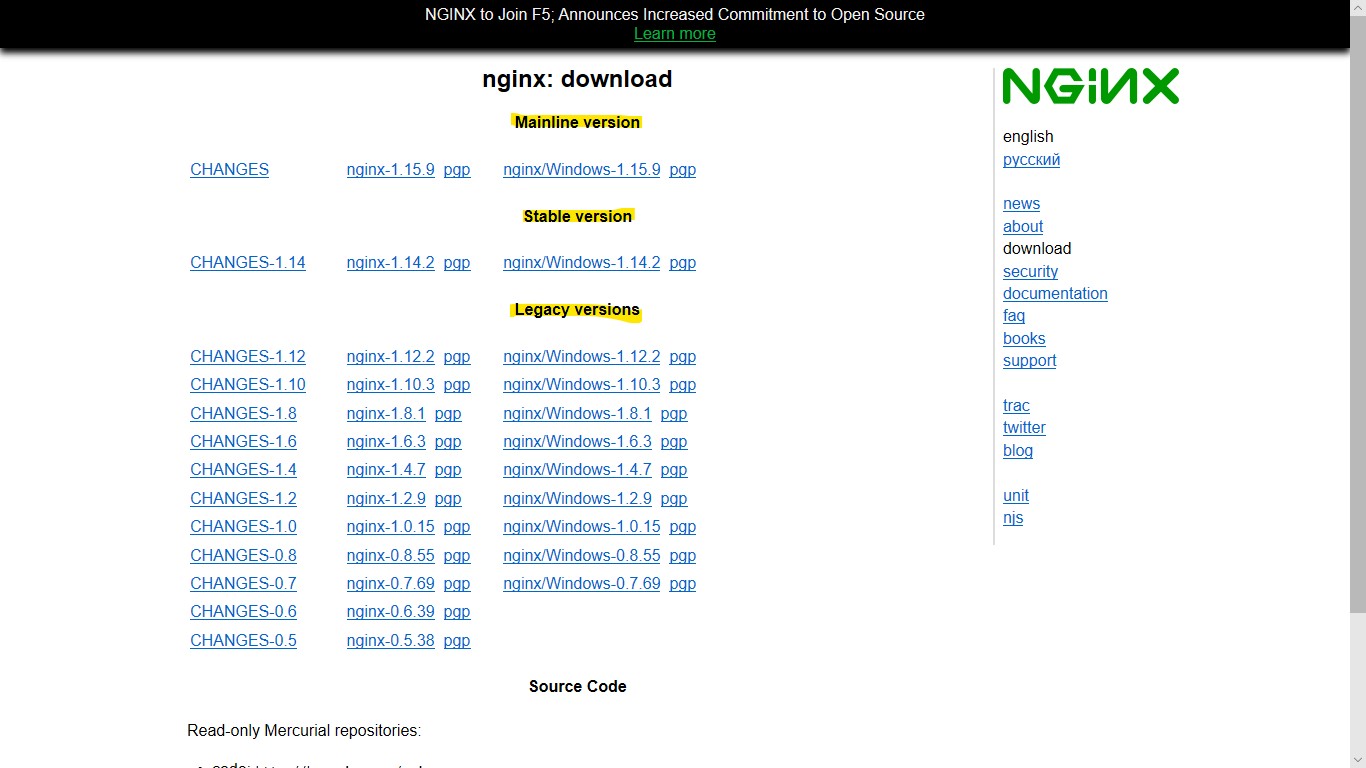Download nginx/Windows-1.6.3
The height and width of the screenshot is (768, 1366).
point(577,442)
